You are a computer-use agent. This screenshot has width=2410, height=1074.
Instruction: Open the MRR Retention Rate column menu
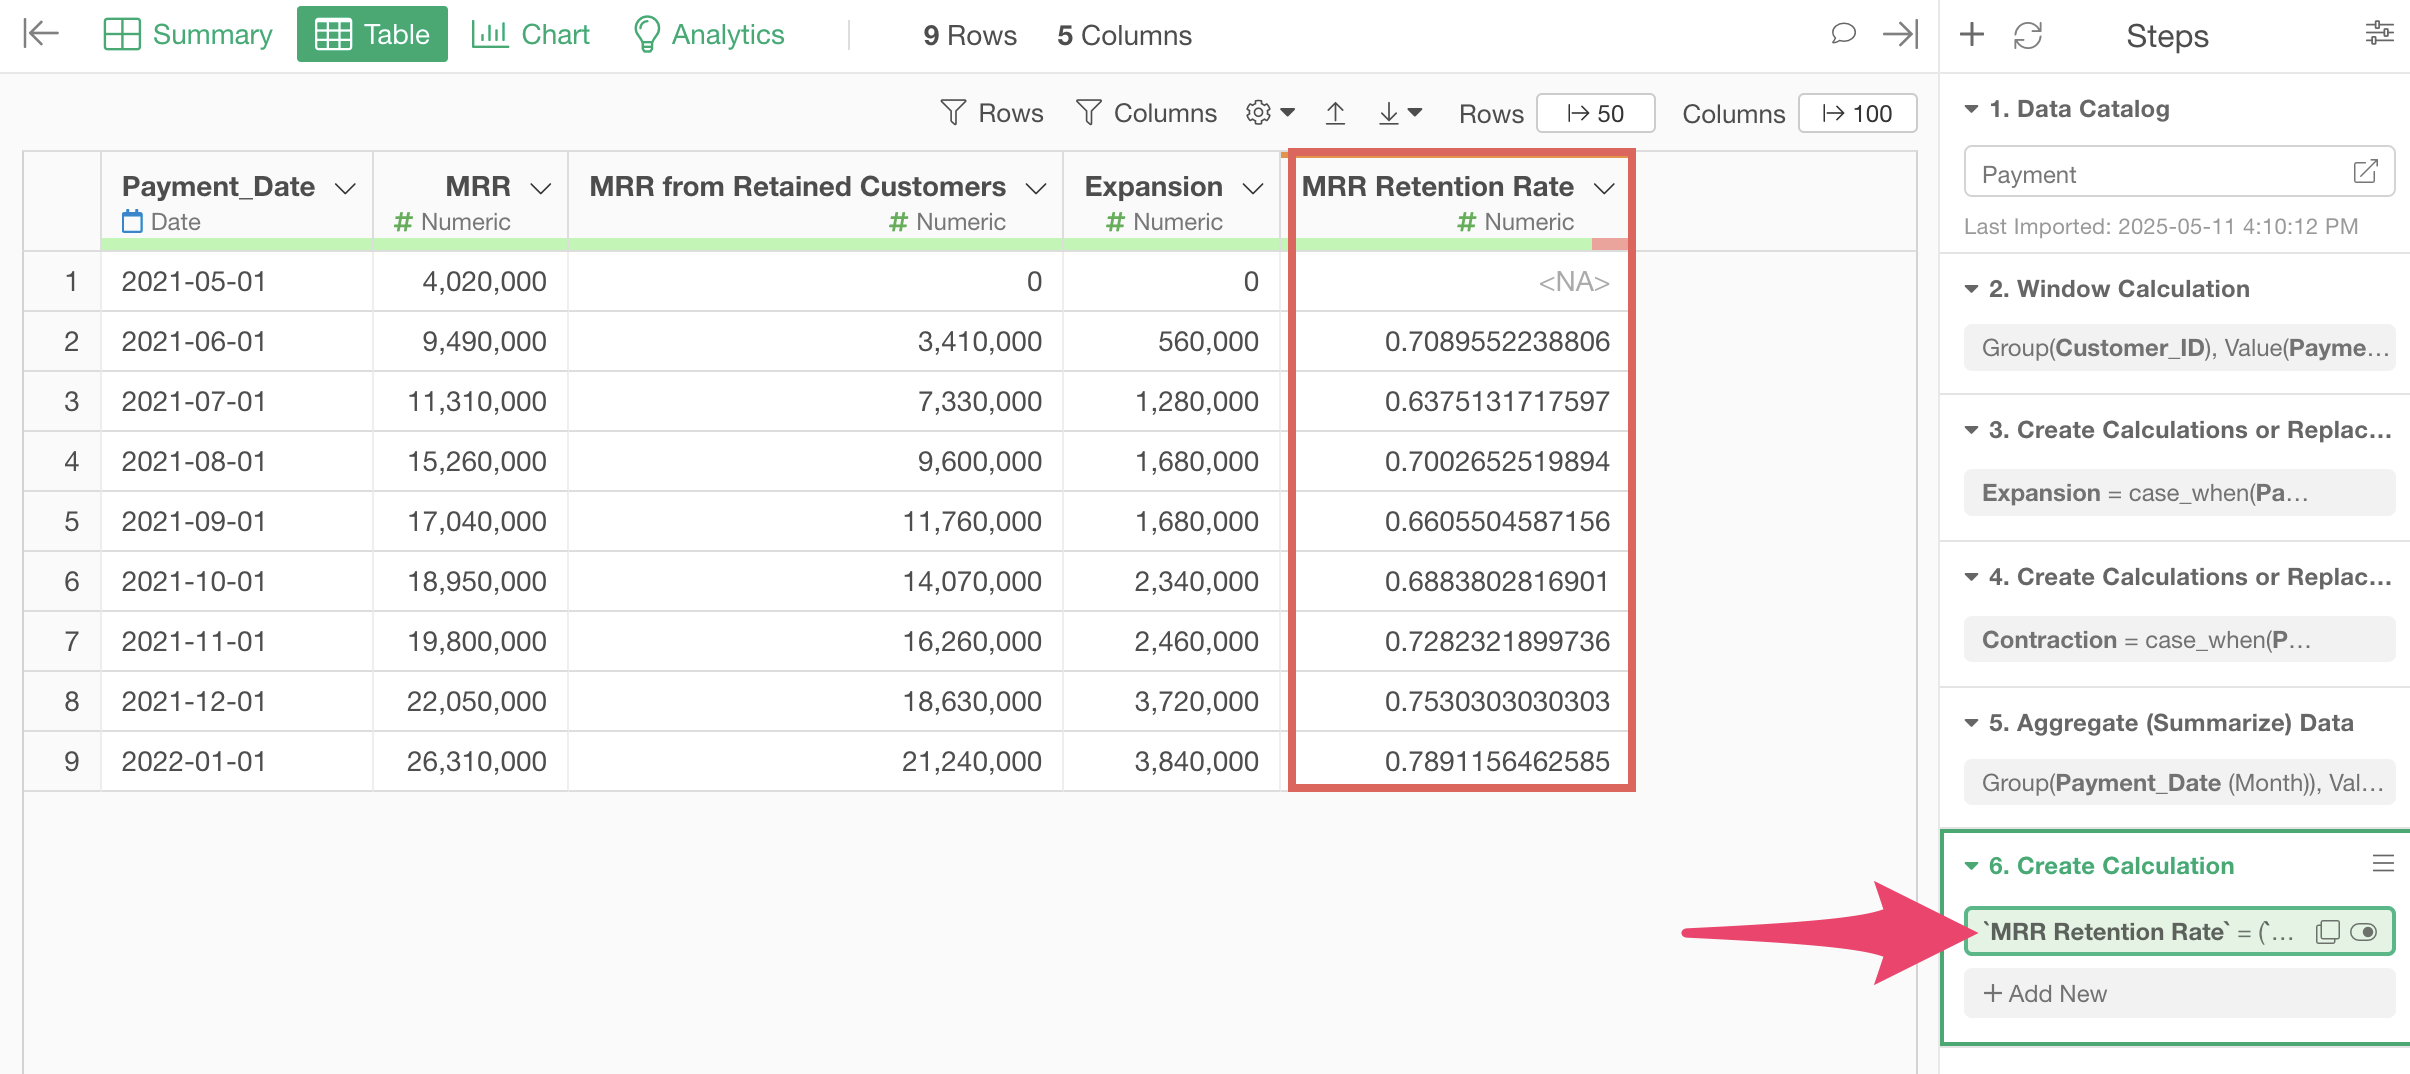[1604, 188]
